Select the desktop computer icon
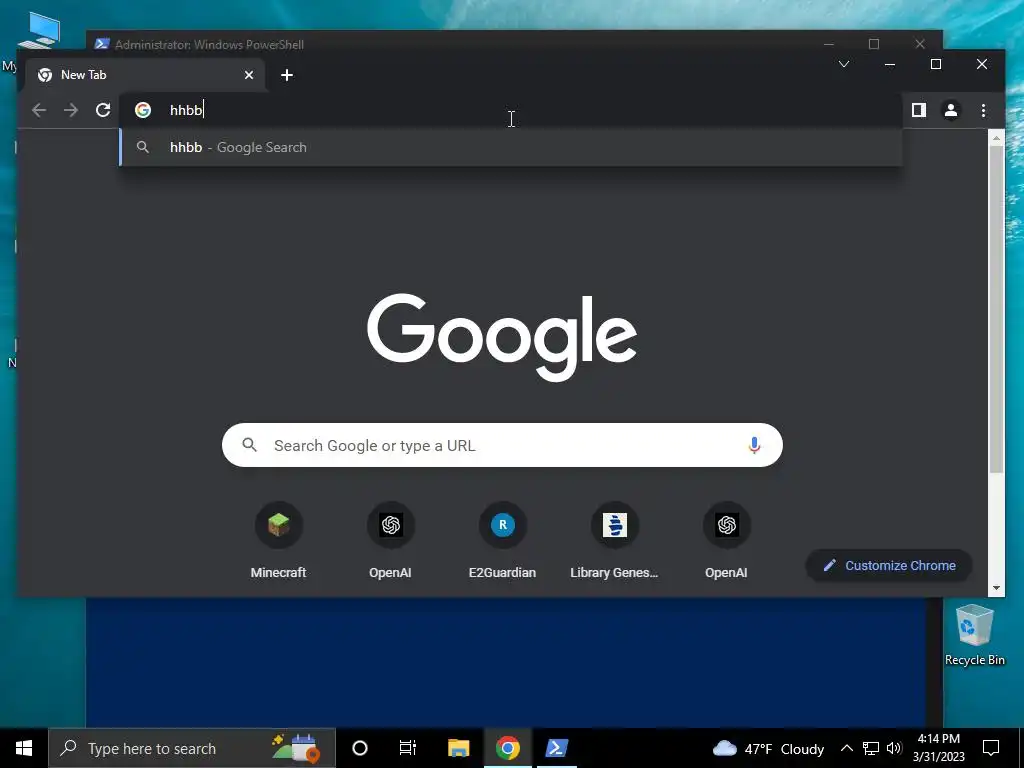 point(39,29)
